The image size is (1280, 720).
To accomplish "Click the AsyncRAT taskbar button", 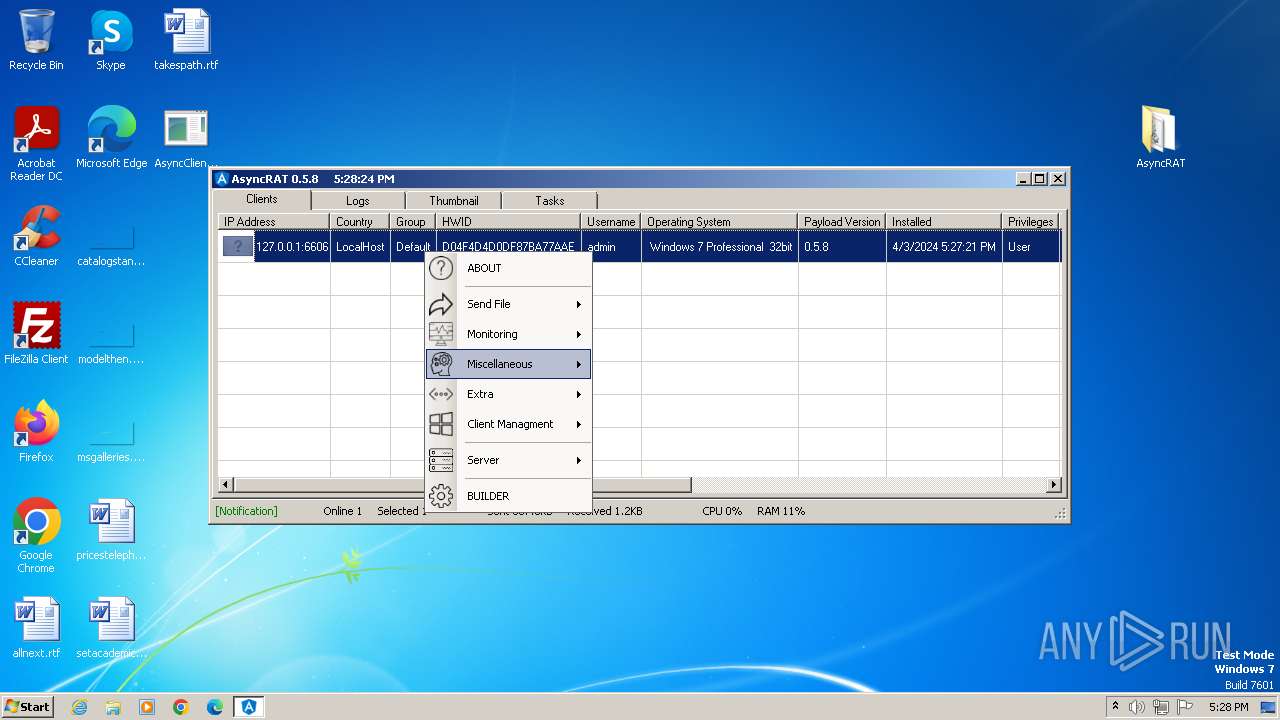I will (x=249, y=707).
